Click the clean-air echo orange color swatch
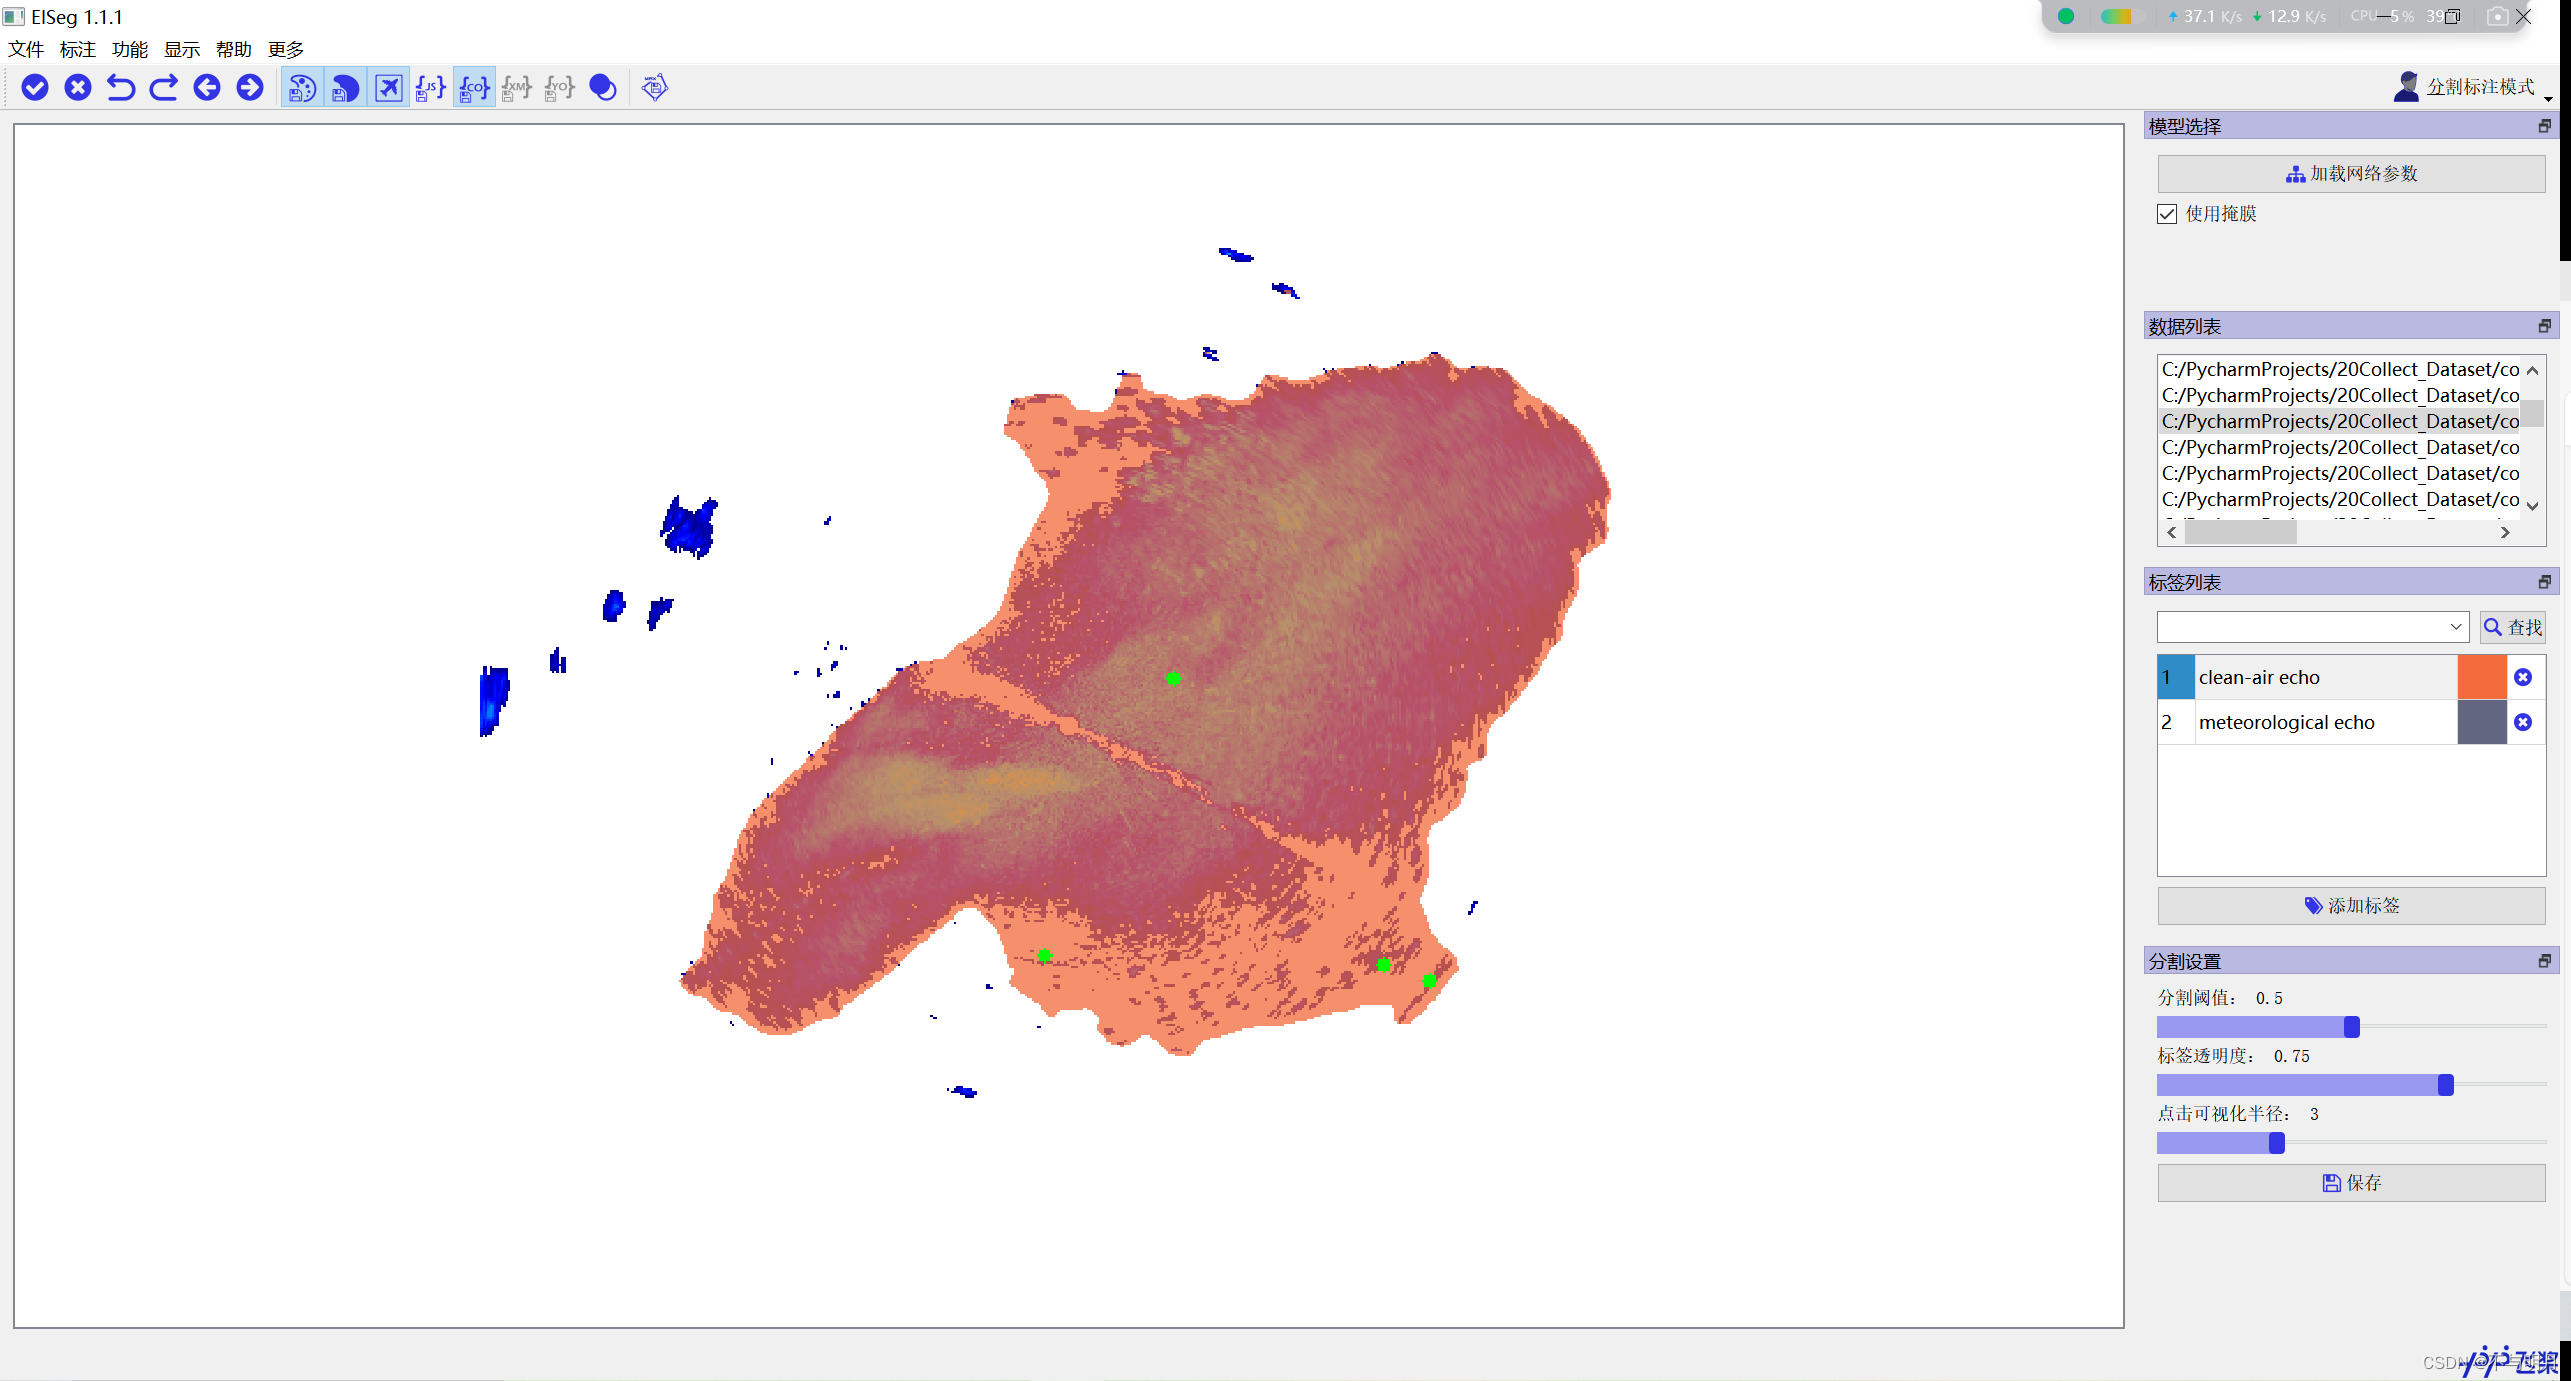The height and width of the screenshot is (1381, 2571). point(2481,677)
